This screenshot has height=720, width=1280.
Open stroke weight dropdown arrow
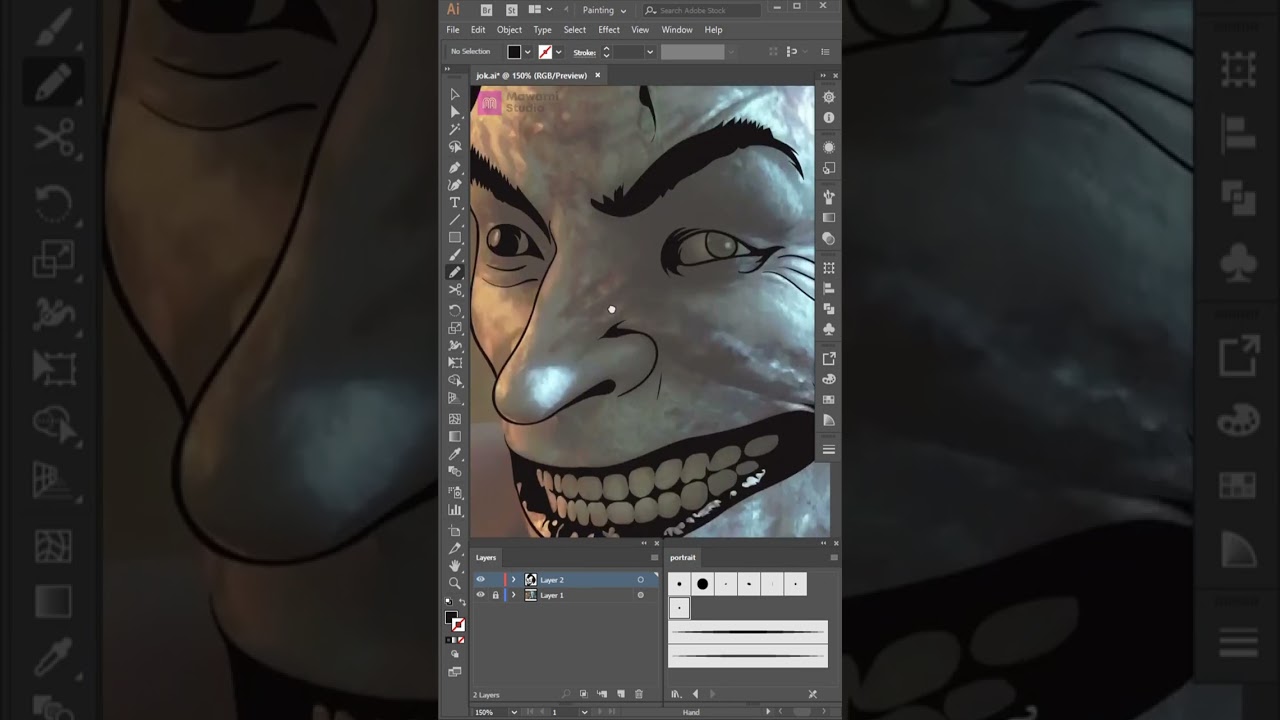650,52
